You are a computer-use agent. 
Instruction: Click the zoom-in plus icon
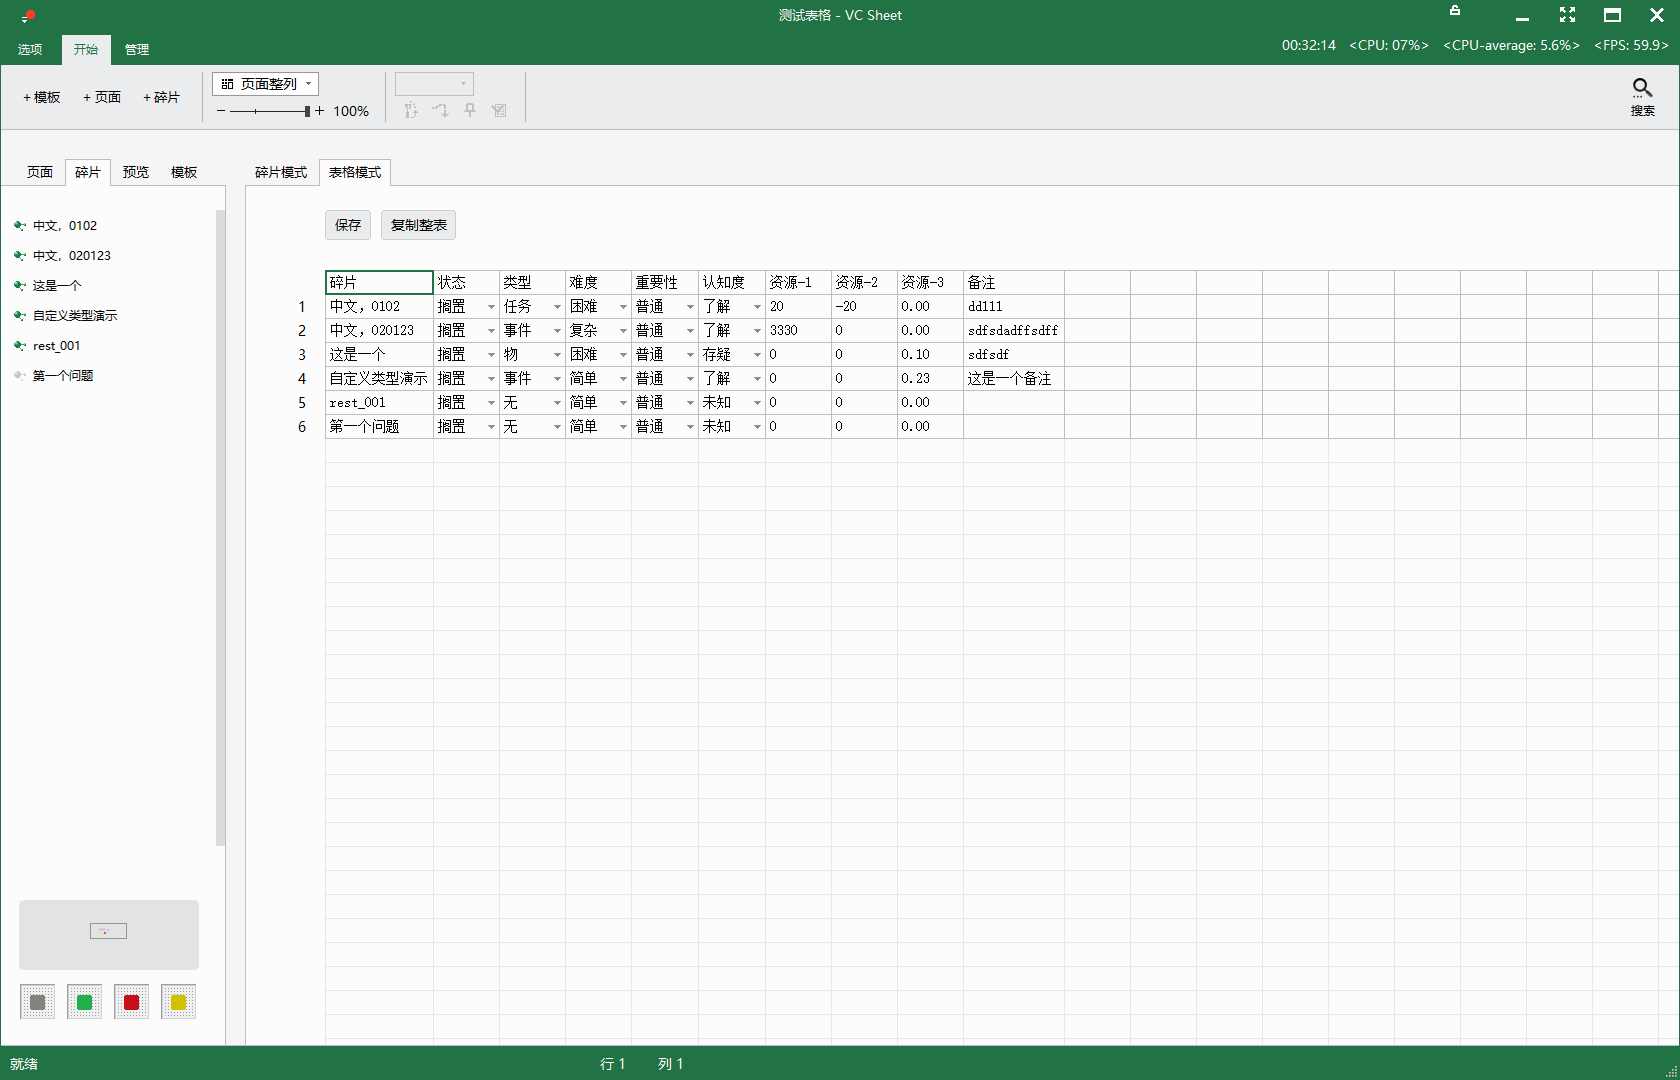[320, 111]
